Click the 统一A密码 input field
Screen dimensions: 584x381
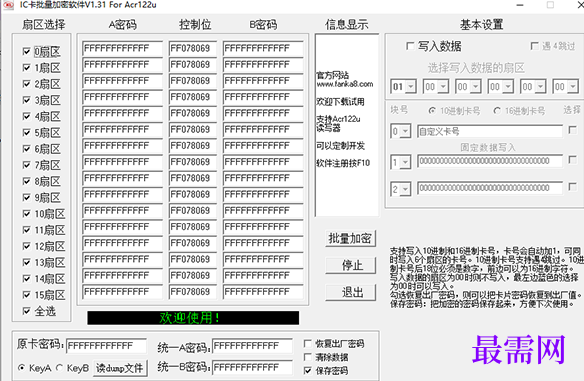click(252, 346)
